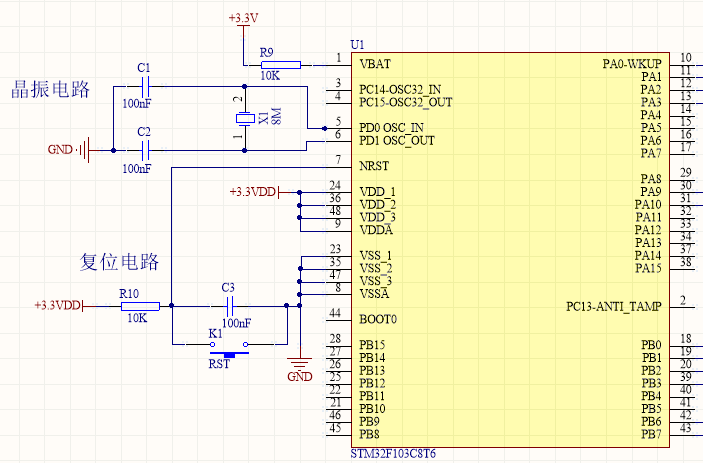Image resolution: width=703 pixels, height=463 pixels.
Task: Click the PA0-WKUP pin label
Action: pos(631,64)
